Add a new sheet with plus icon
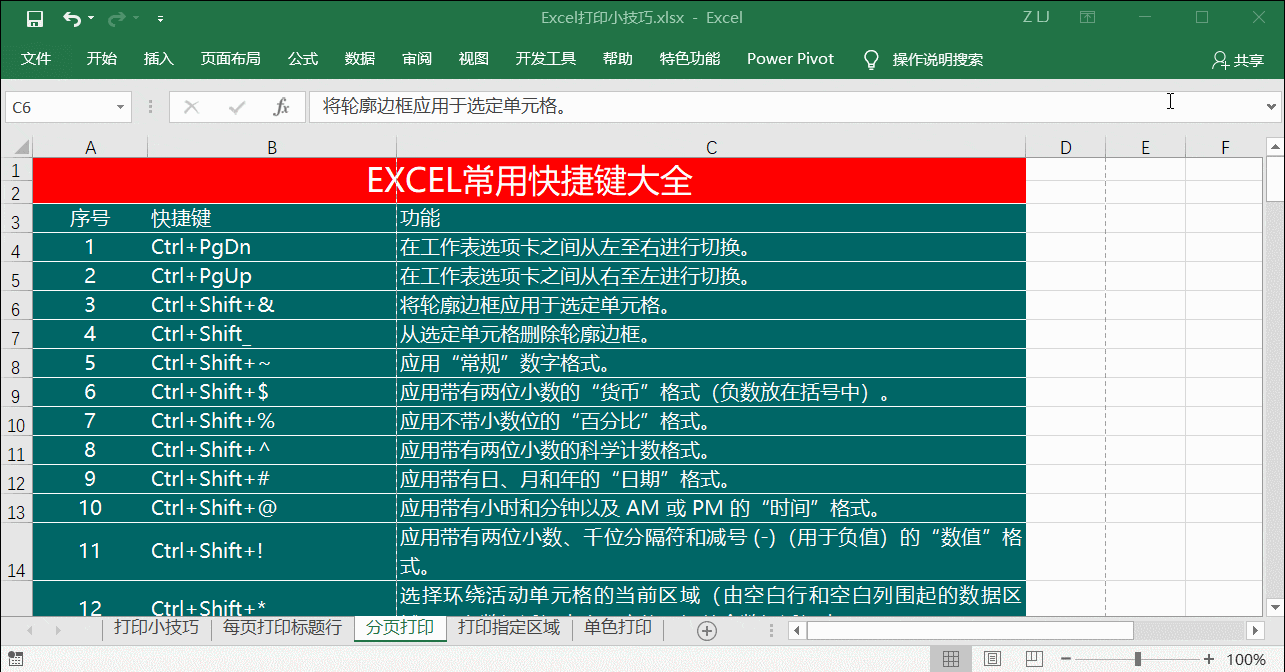Viewport: 1285px width, 672px height. pos(707,630)
